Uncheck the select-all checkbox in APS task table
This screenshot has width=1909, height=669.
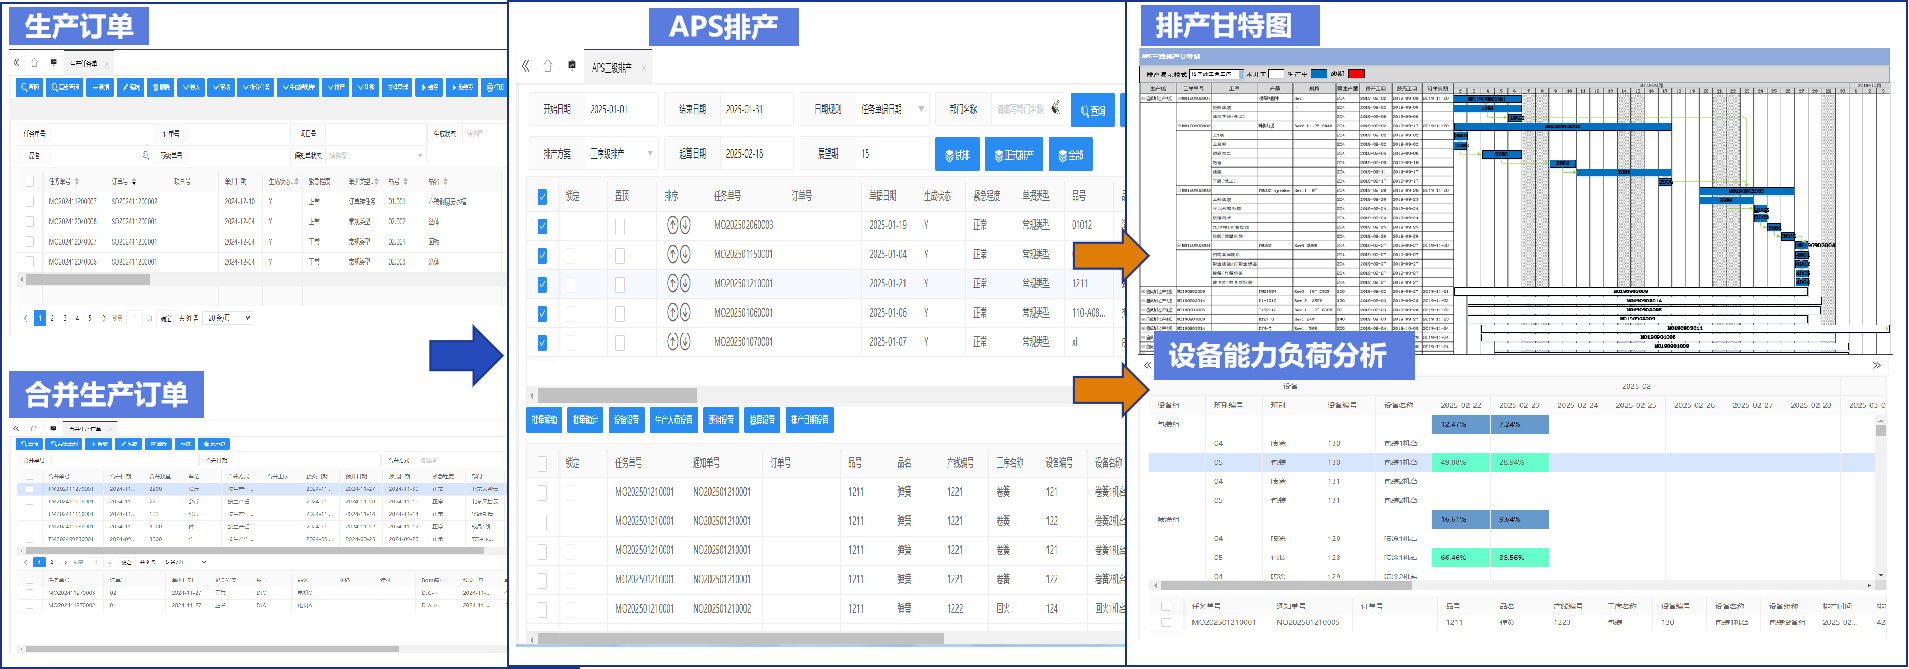pyautogui.click(x=542, y=196)
